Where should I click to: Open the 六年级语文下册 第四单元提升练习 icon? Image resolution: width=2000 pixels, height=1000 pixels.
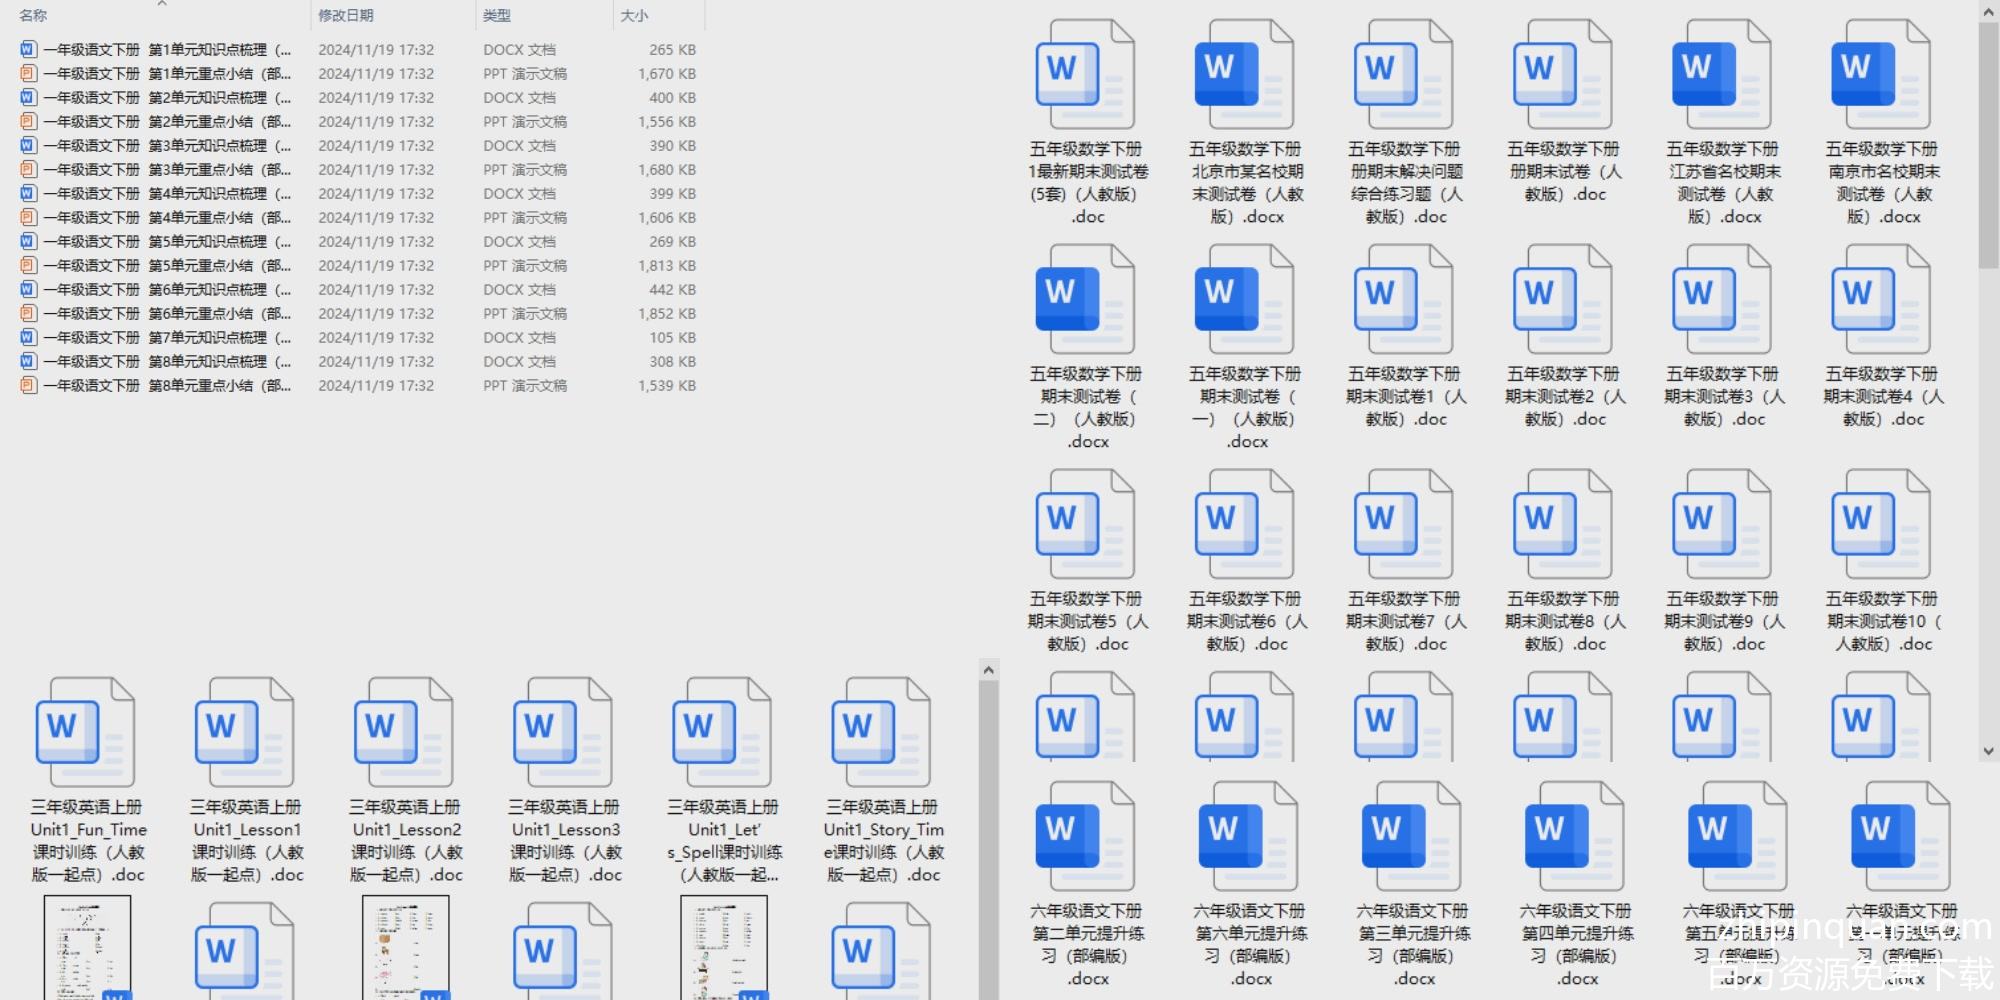click(x=1574, y=837)
